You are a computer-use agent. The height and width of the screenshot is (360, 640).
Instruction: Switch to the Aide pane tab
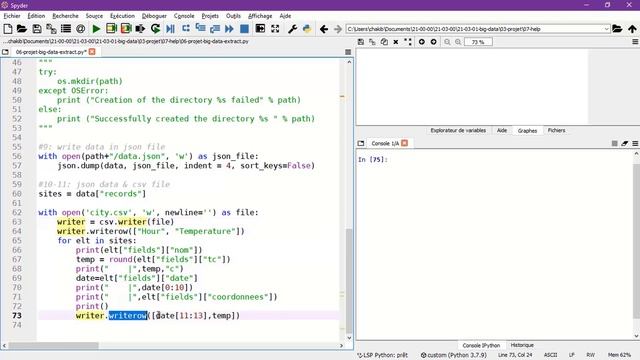[502, 131]
